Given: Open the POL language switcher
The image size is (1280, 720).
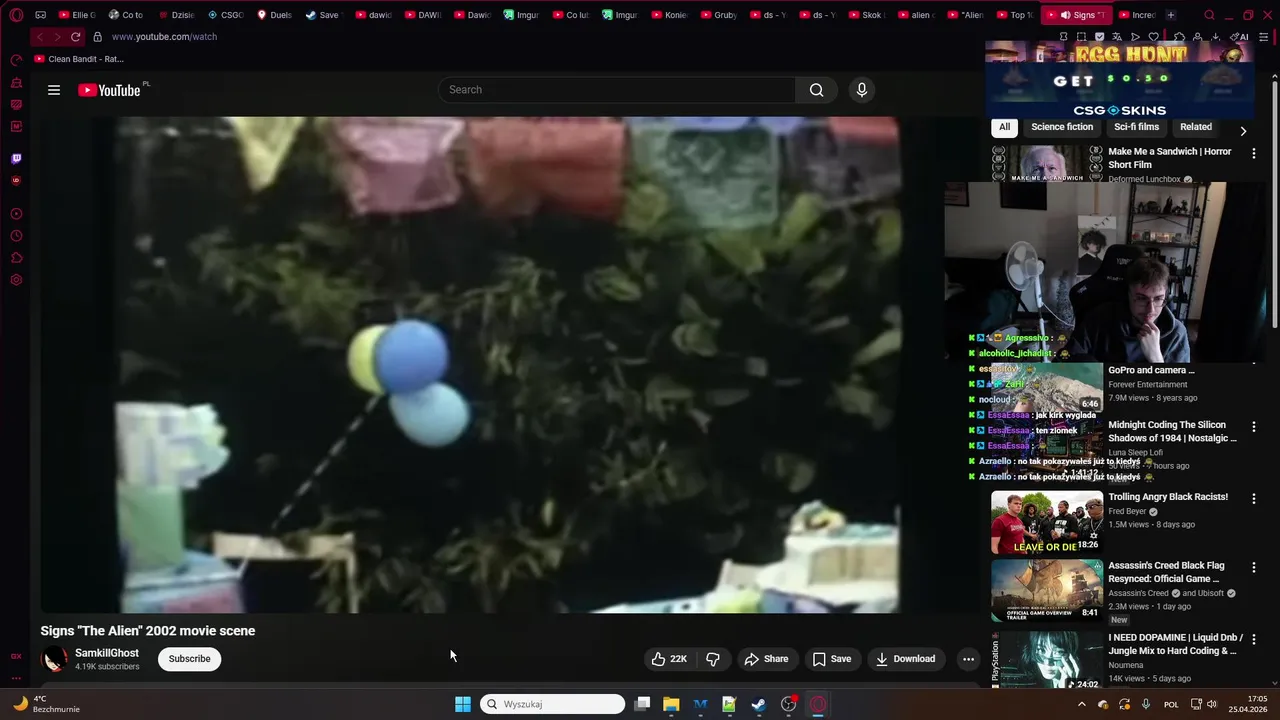Looking at the screenshot, I should [1171, 704].
